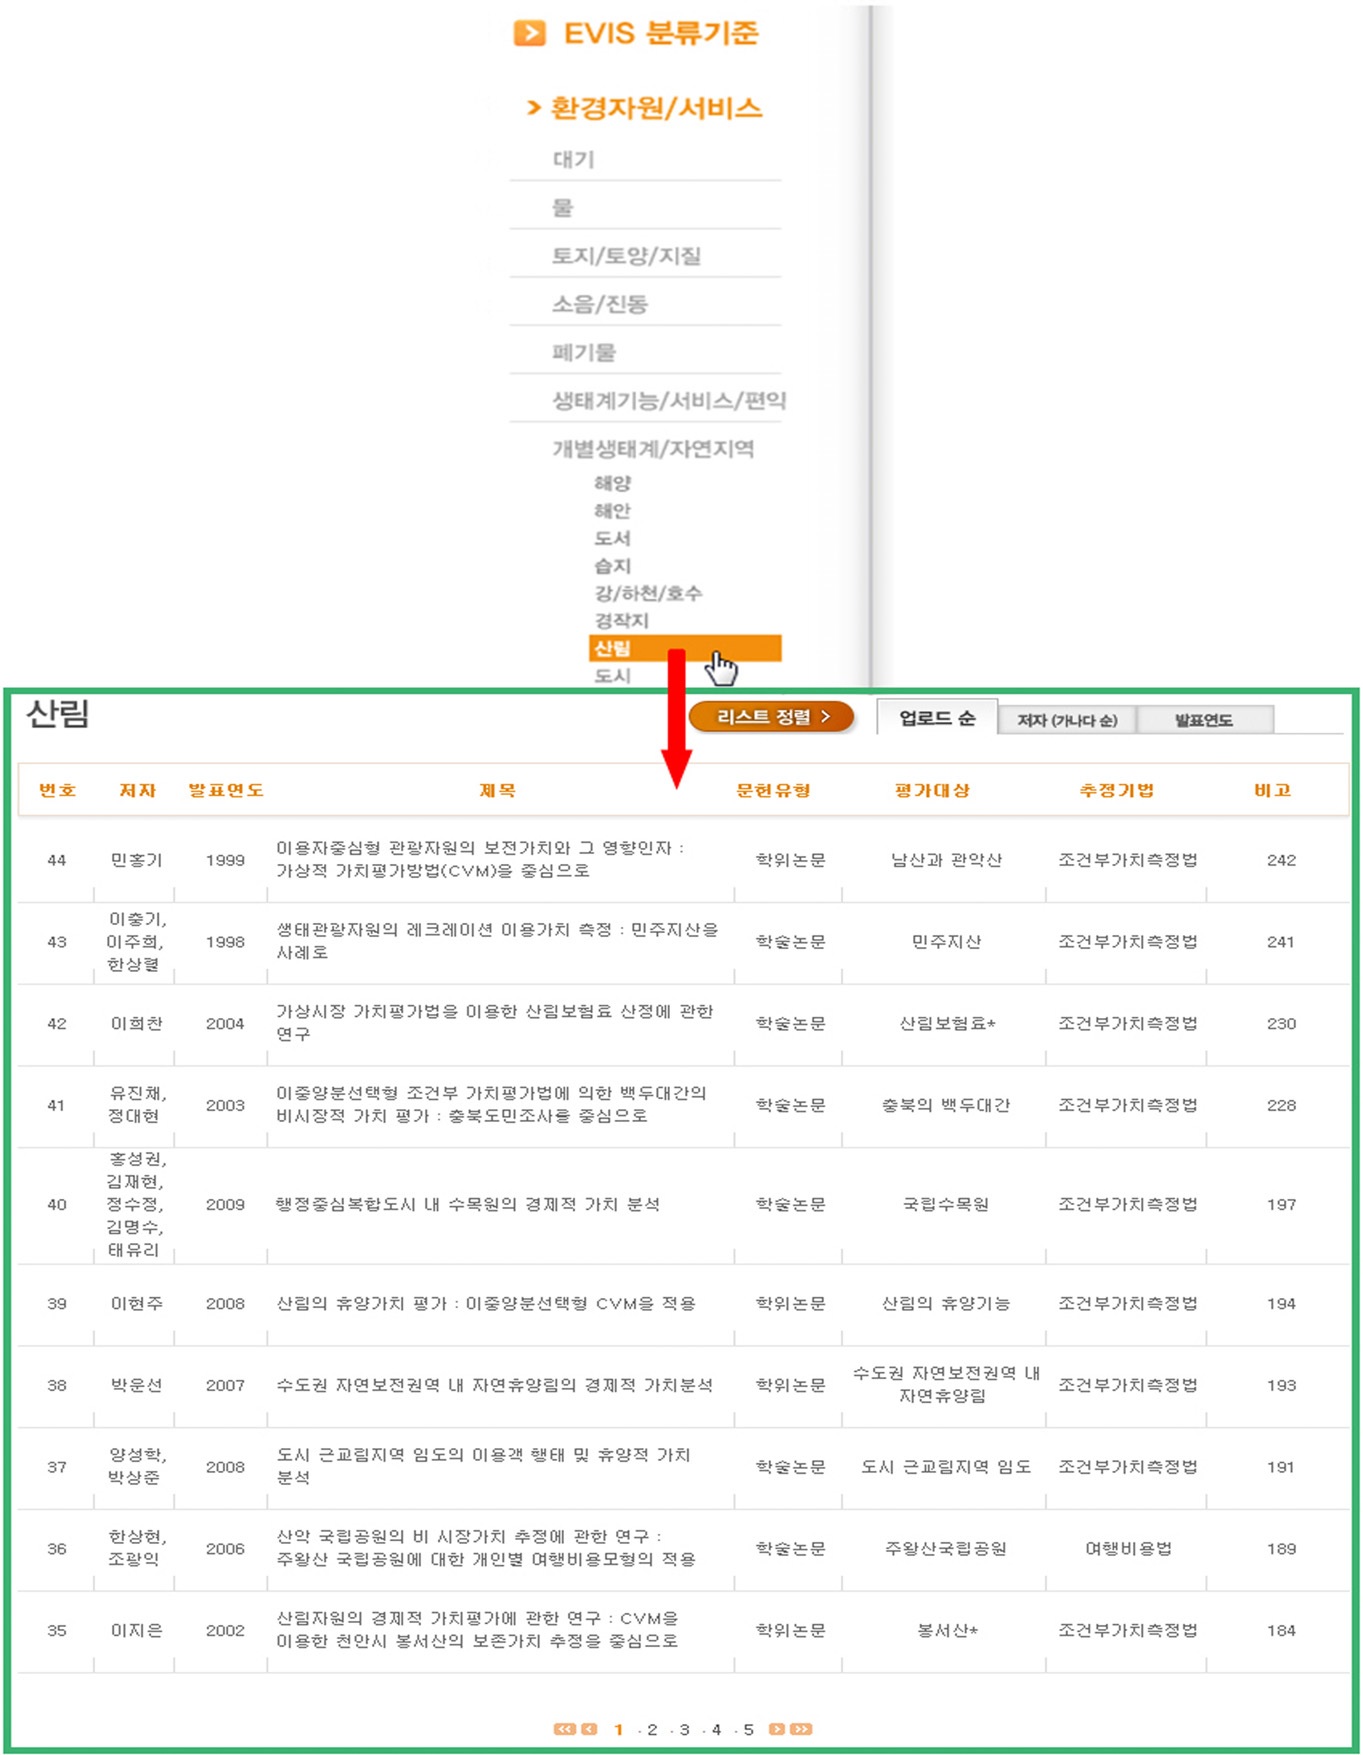Open the 백두대간 비시장적 가치 title, entry 41
This screenshot has width=1363, height=1755.
491,1105
